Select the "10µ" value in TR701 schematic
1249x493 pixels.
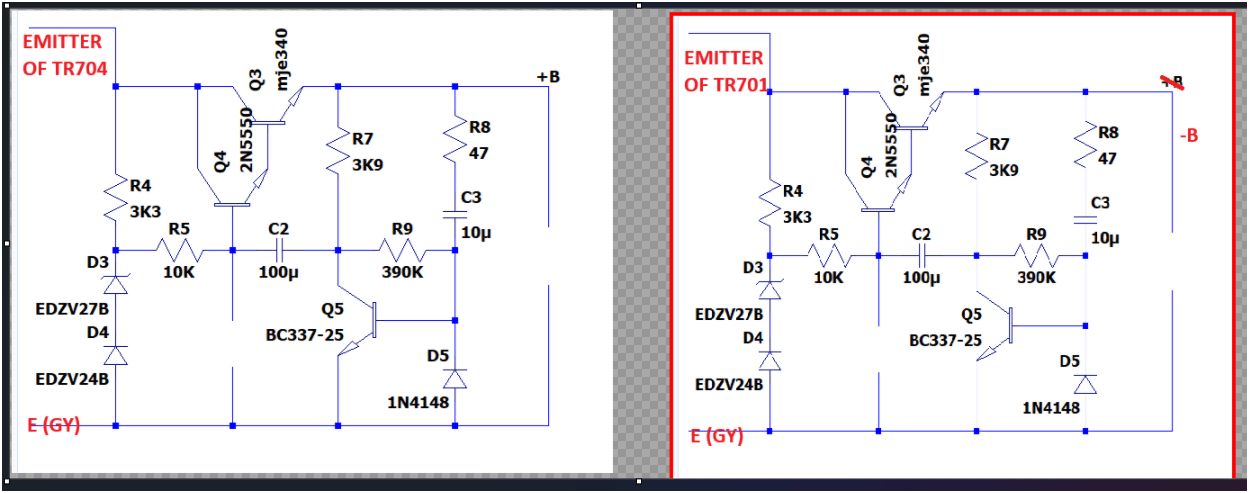(x=1104, y=238)
